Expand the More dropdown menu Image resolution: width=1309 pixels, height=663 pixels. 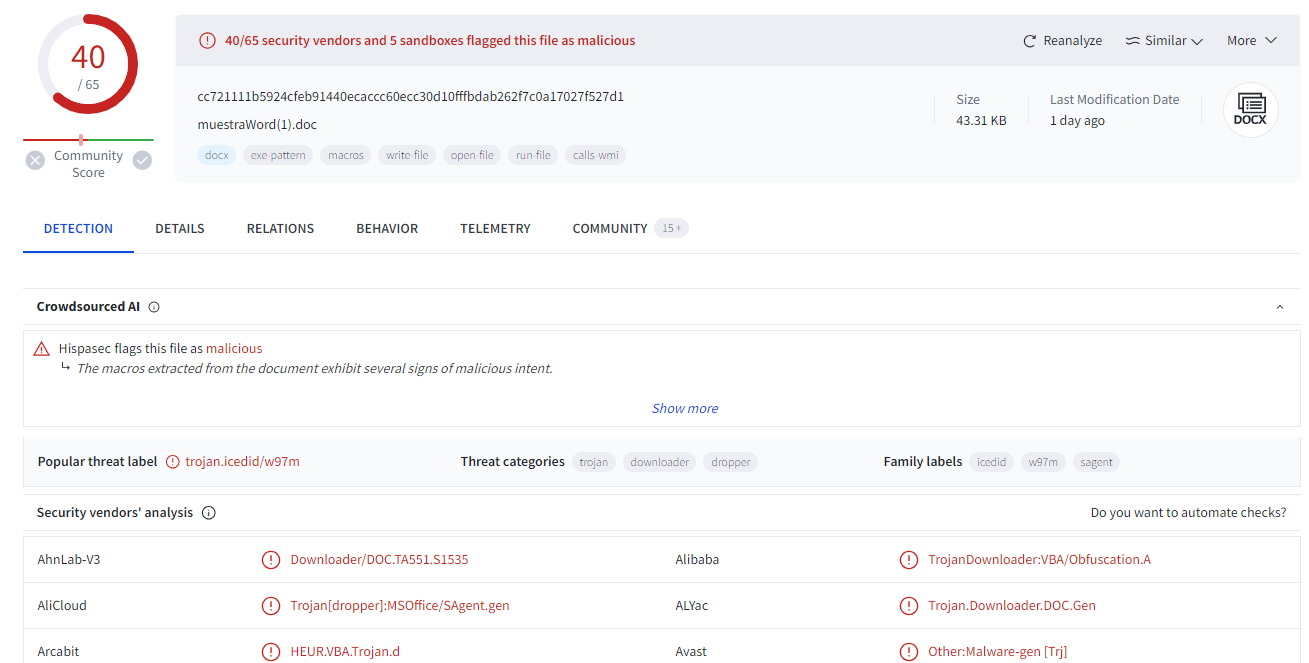click(1252, 41)
